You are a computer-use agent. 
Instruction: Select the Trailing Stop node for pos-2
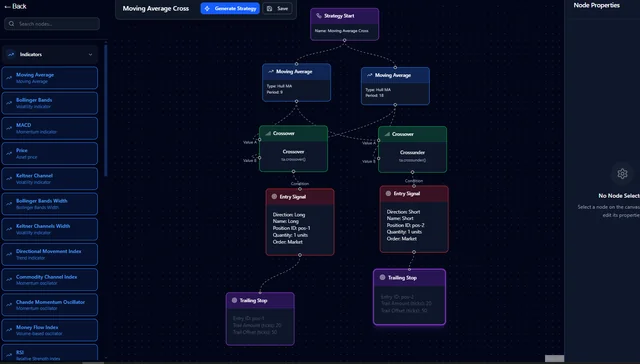tap(409, 297)
